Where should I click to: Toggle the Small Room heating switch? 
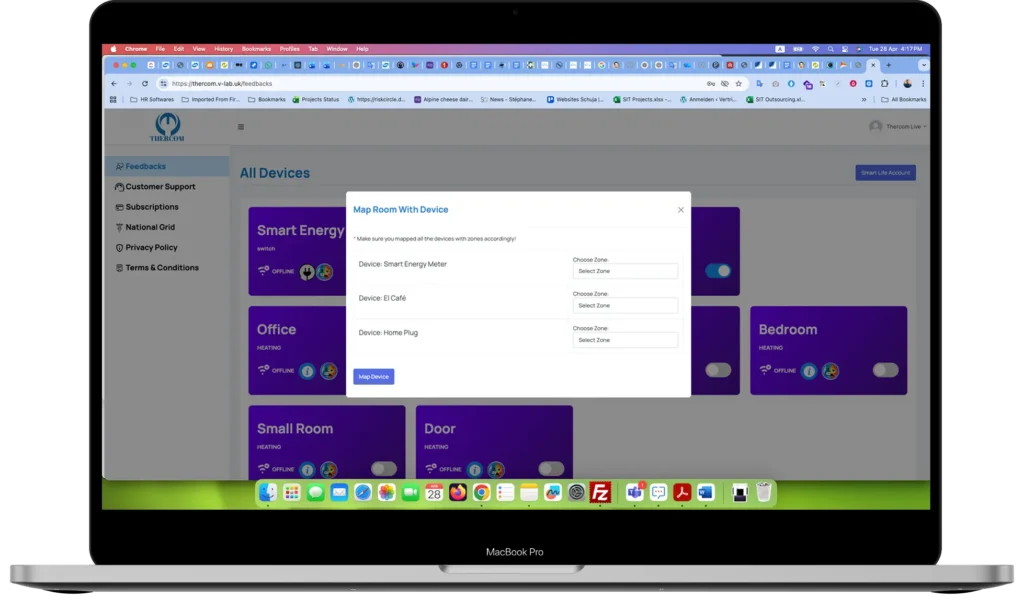[384, 469]
